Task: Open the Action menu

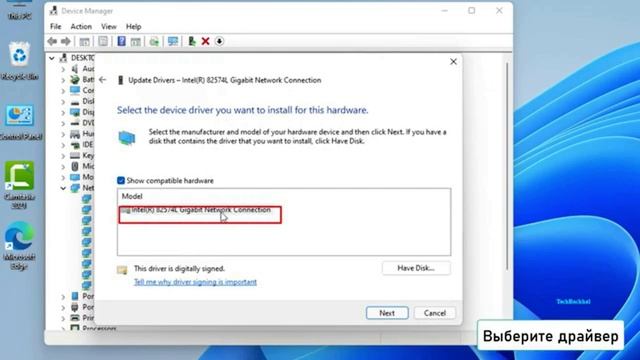Action: [81, 27]
